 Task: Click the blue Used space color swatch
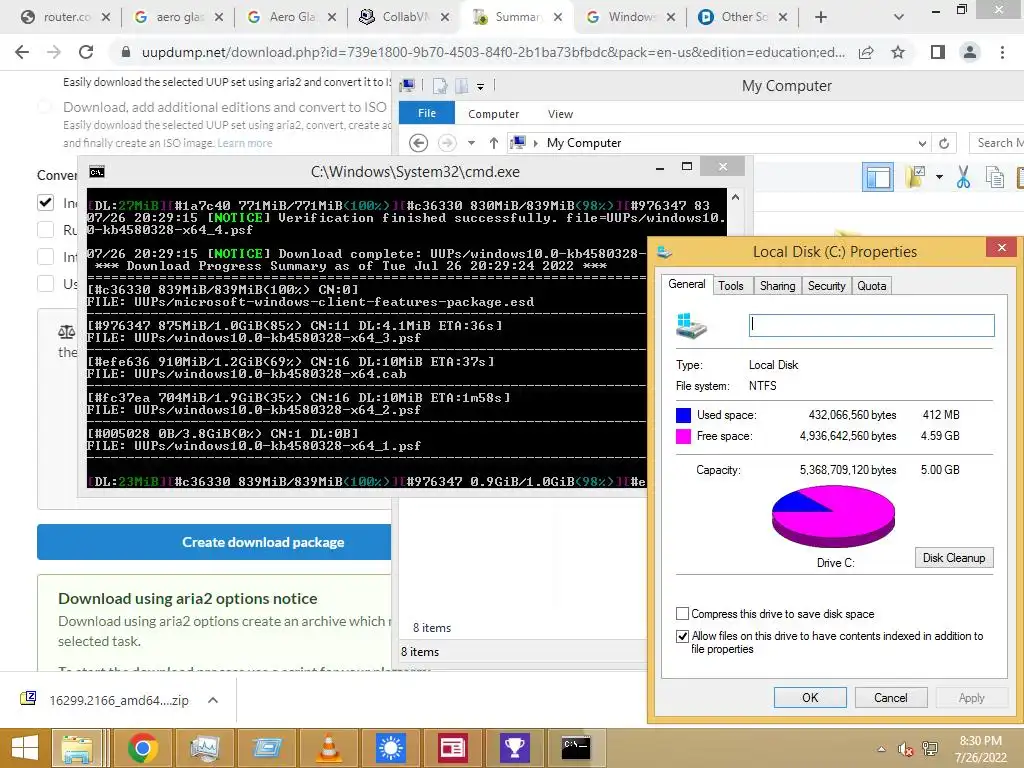683,415
